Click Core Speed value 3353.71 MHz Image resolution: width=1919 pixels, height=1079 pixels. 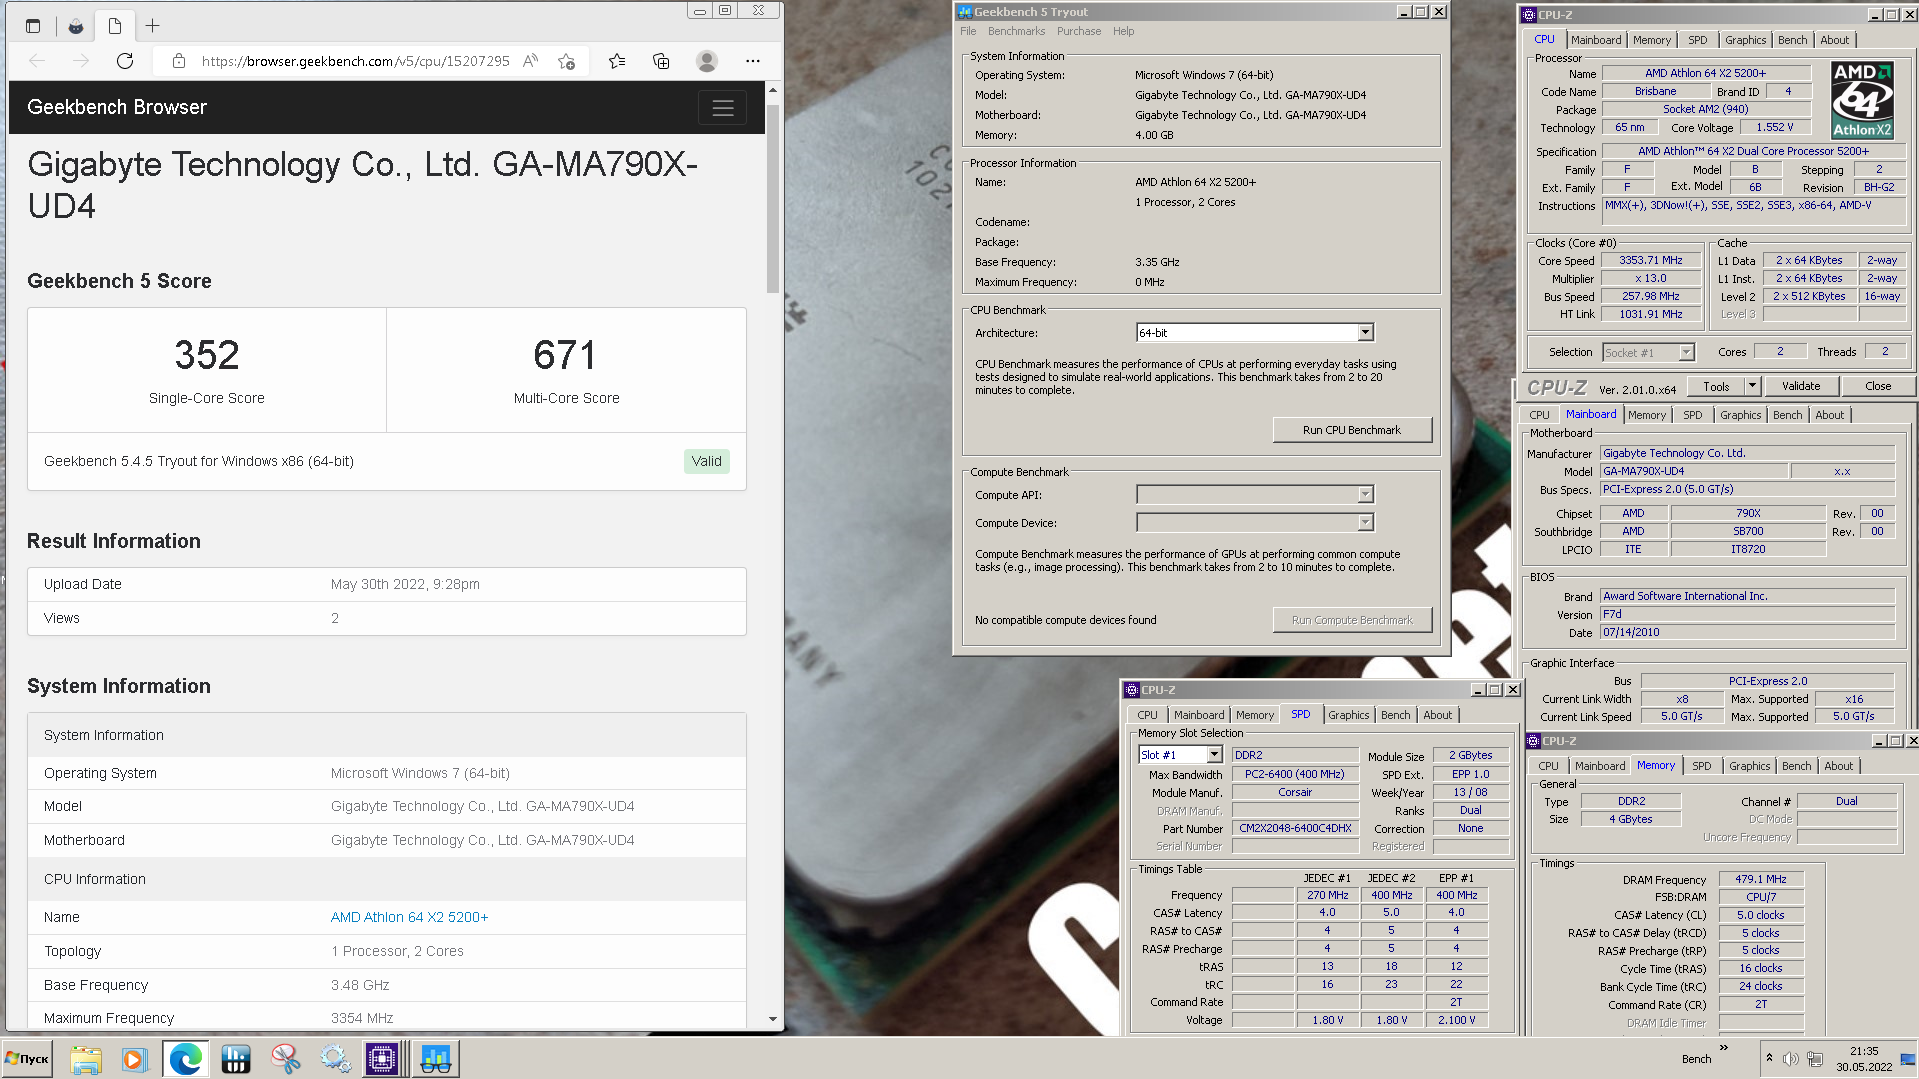pyautogui.click(x=1650, y=260)
